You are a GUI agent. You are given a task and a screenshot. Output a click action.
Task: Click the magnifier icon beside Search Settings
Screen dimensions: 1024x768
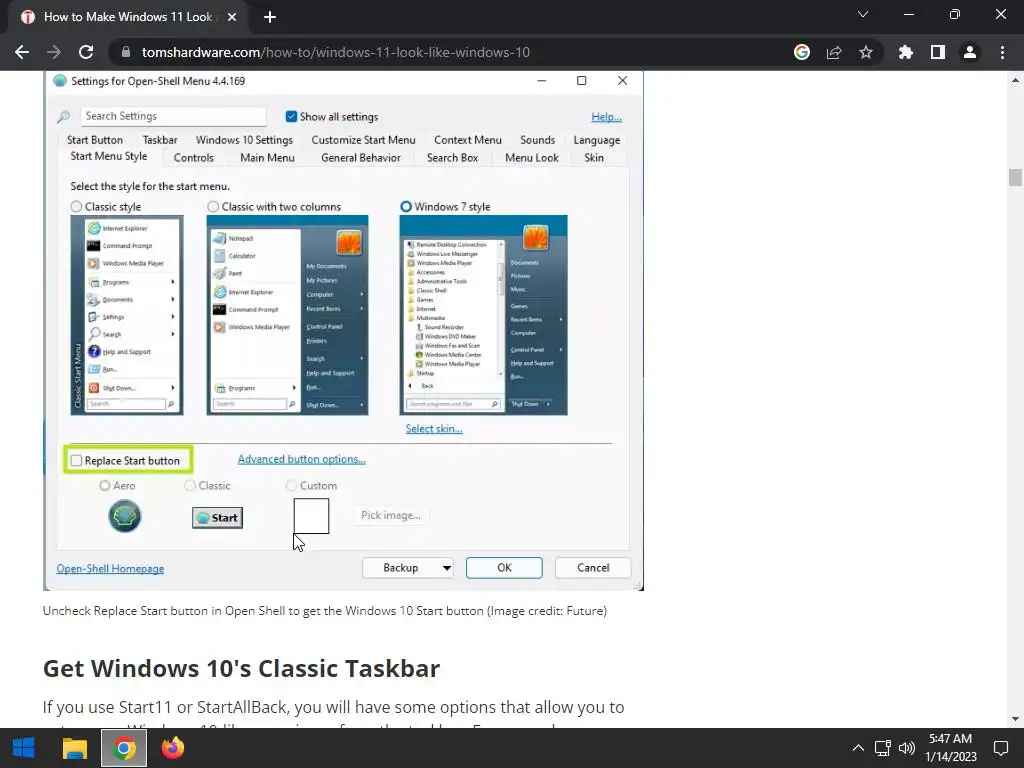point(63,117)
